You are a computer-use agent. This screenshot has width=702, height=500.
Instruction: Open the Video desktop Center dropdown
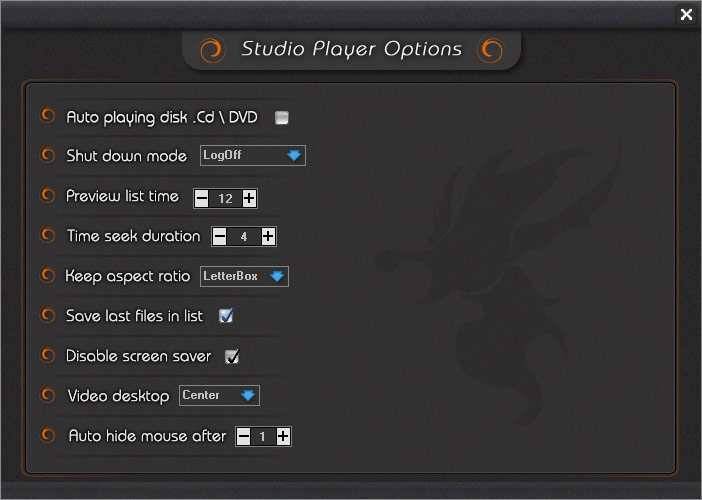point(219,395)
